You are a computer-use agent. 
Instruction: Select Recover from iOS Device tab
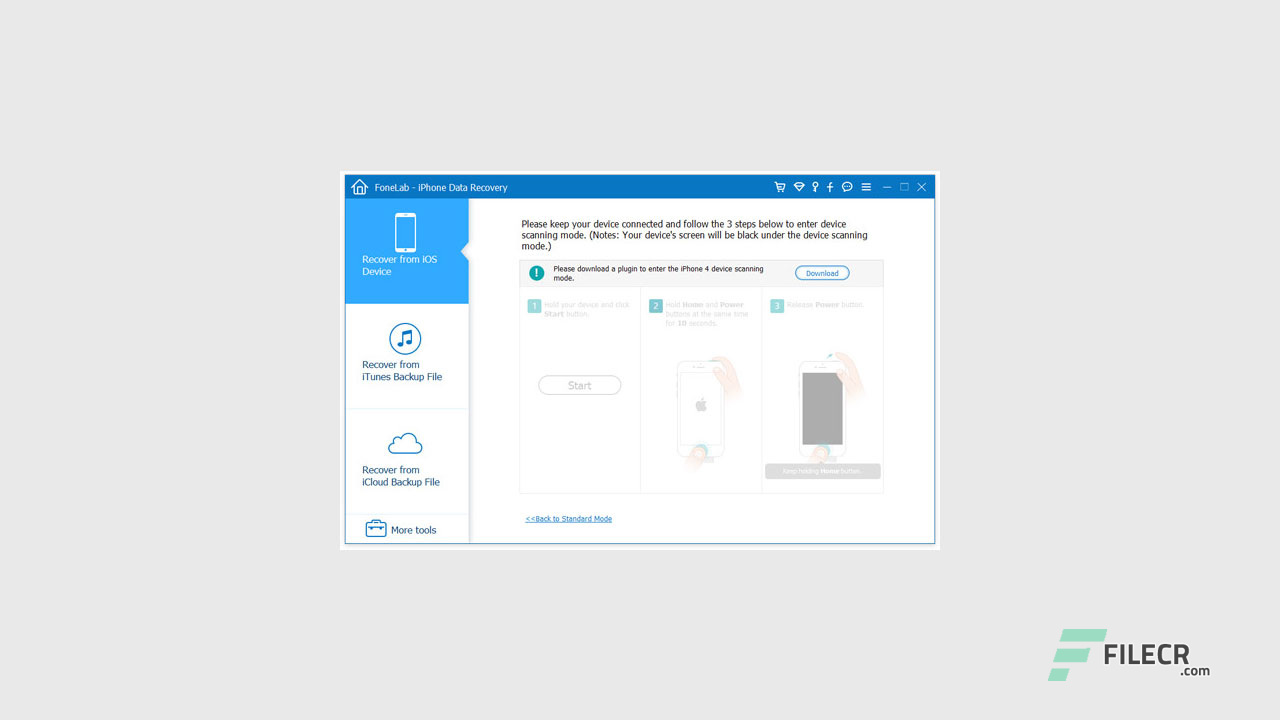[407, 251]
